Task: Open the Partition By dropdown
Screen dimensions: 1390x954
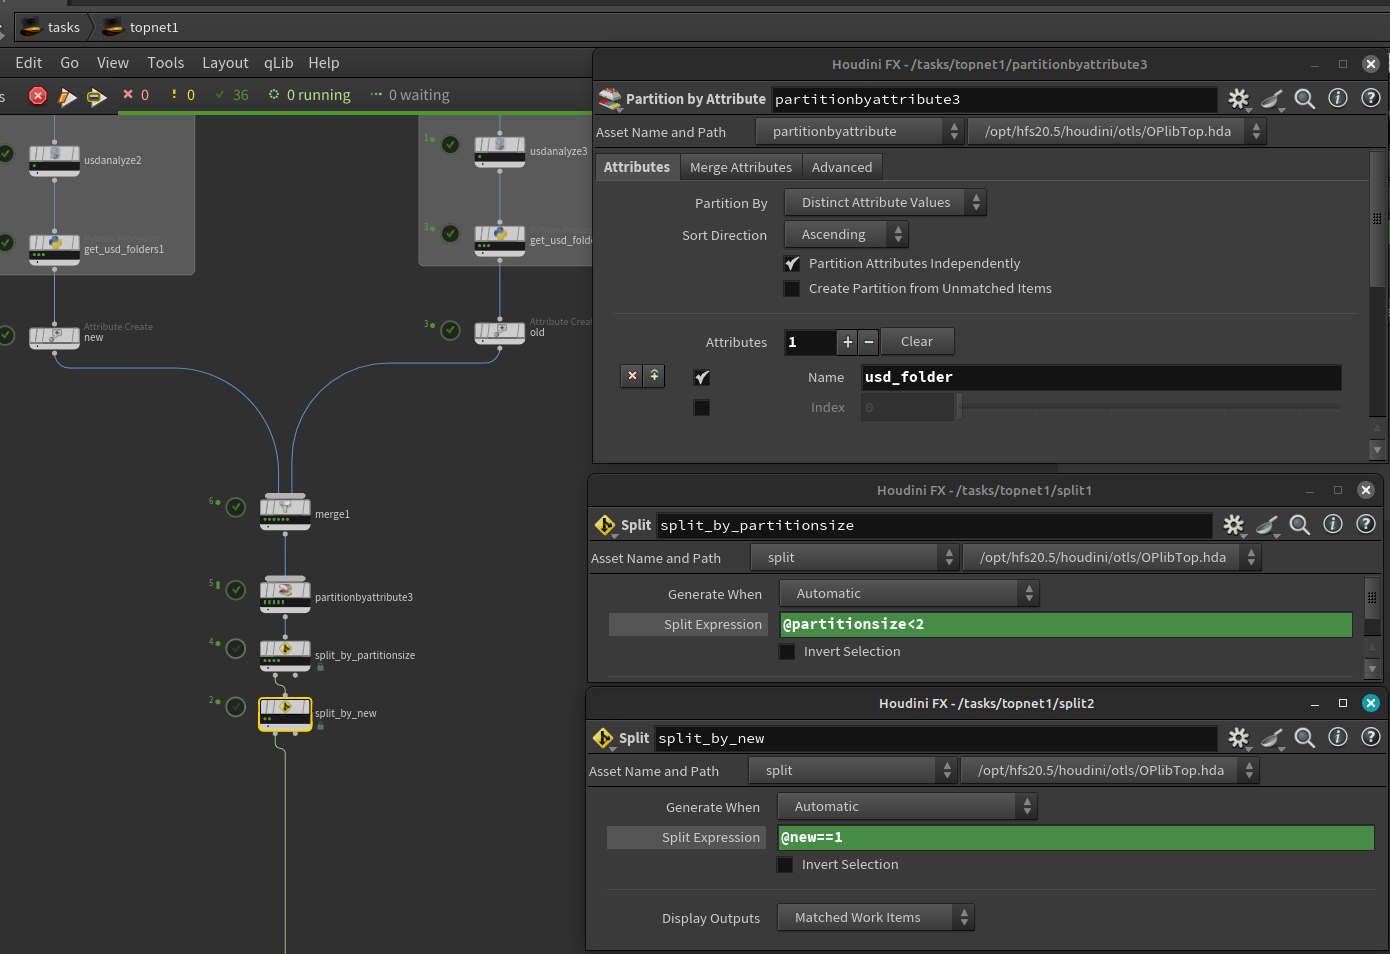Action: pyautogui.click(x=885, y=203)
